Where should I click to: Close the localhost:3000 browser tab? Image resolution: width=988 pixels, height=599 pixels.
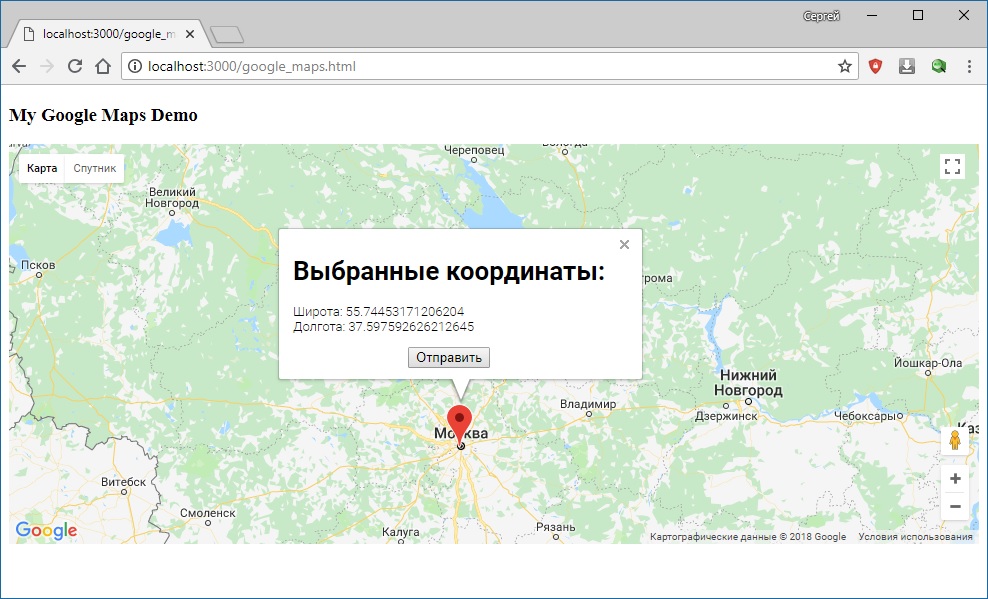tap(190, 34)
